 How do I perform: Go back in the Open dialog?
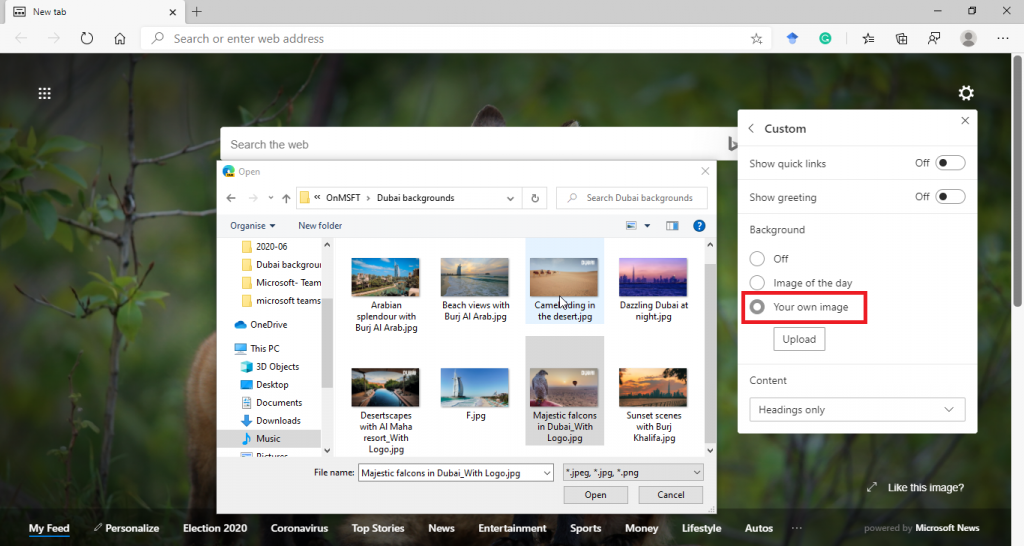(x=231, y=198)
